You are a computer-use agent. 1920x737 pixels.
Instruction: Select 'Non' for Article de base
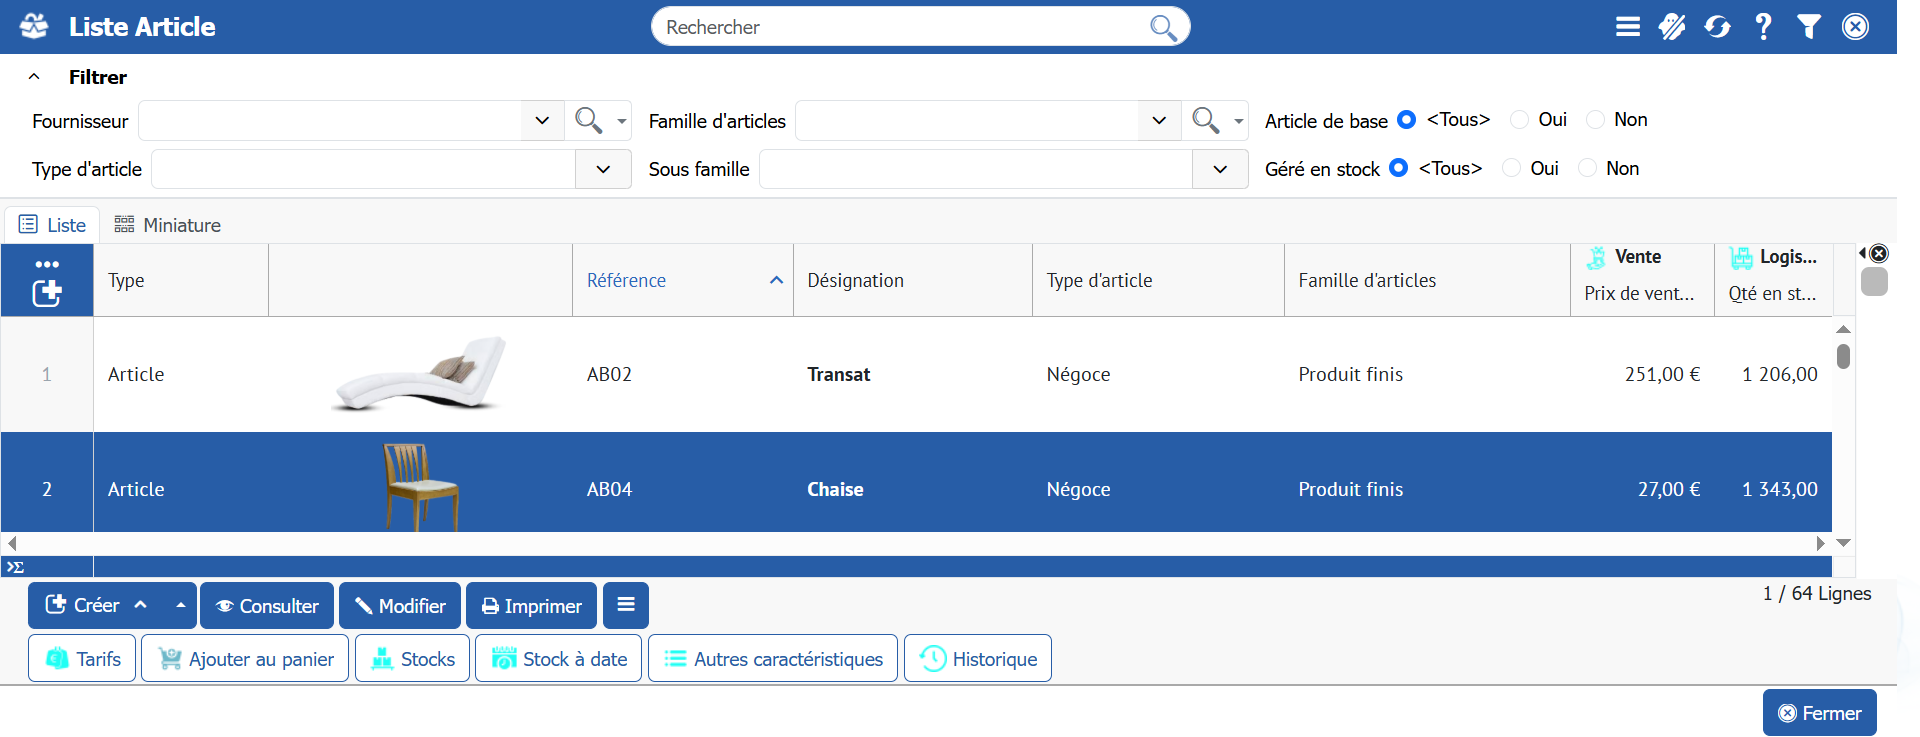pos(1595,120)
